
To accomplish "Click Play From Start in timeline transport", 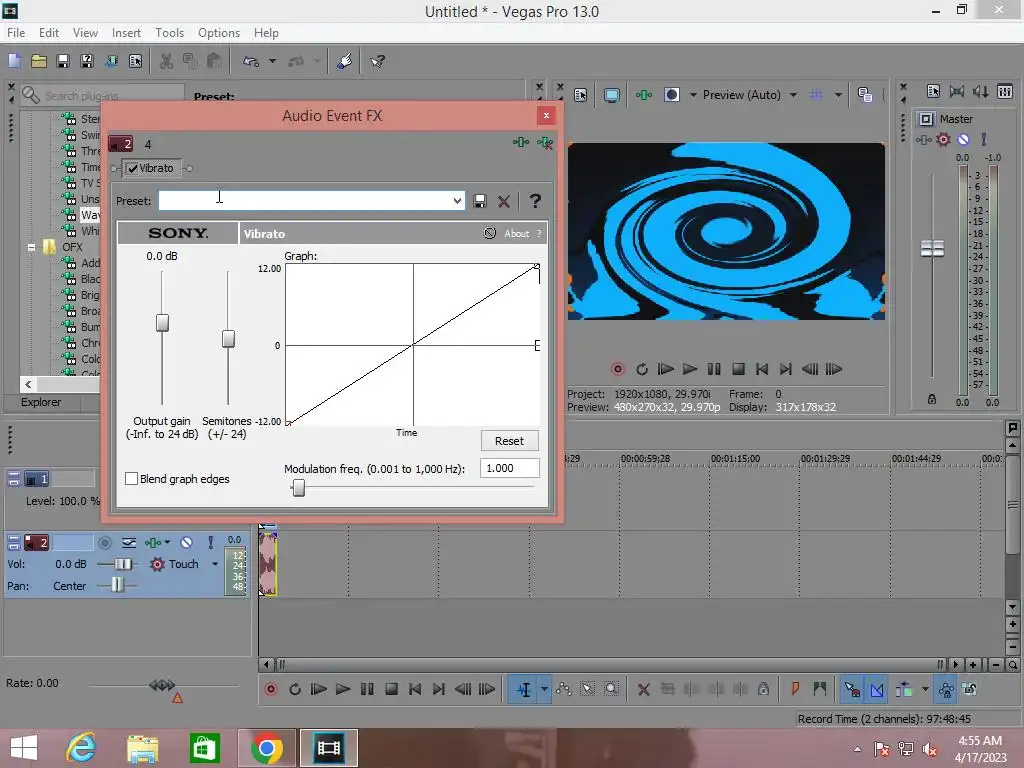I will click(319, 690).
